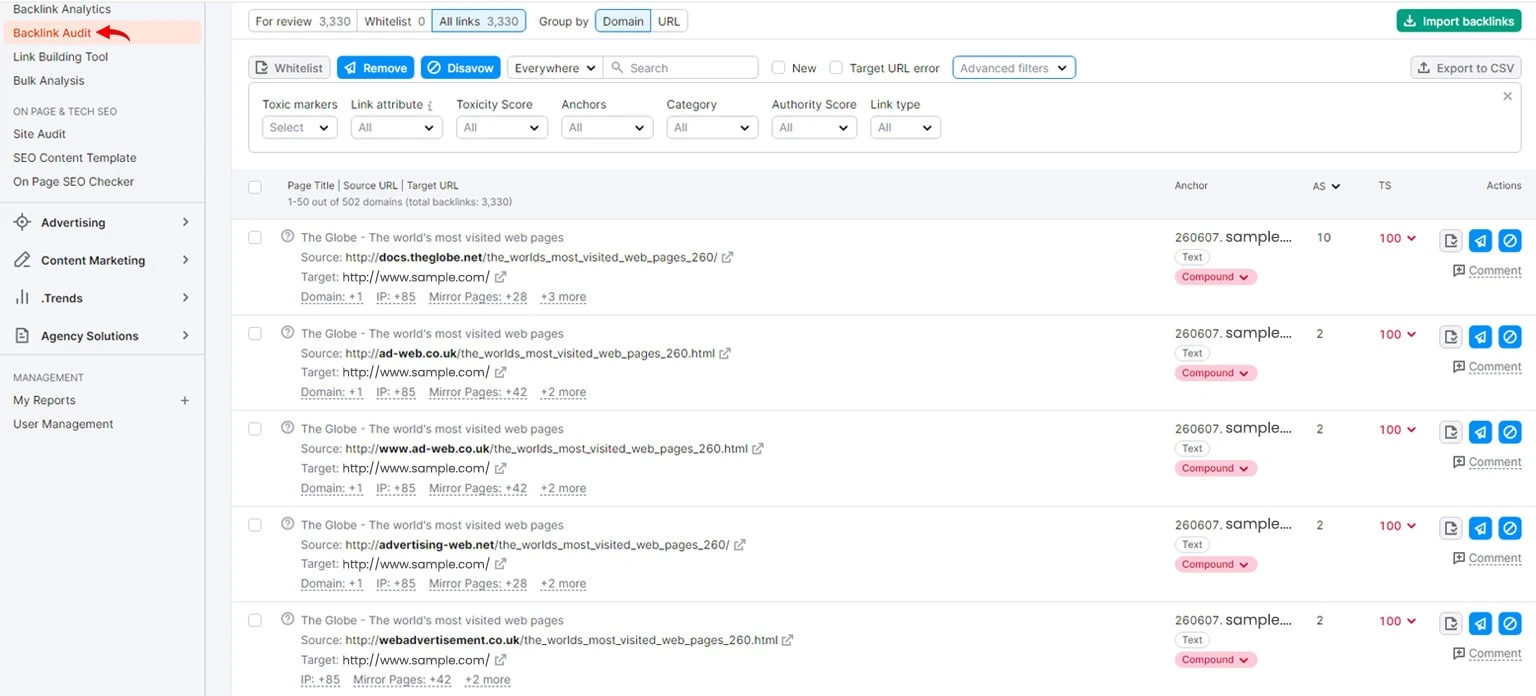Image resolution: width=1536 pixels, height=696 pixels.
Task: Switch to the For review tab
Action: [302, 21]
